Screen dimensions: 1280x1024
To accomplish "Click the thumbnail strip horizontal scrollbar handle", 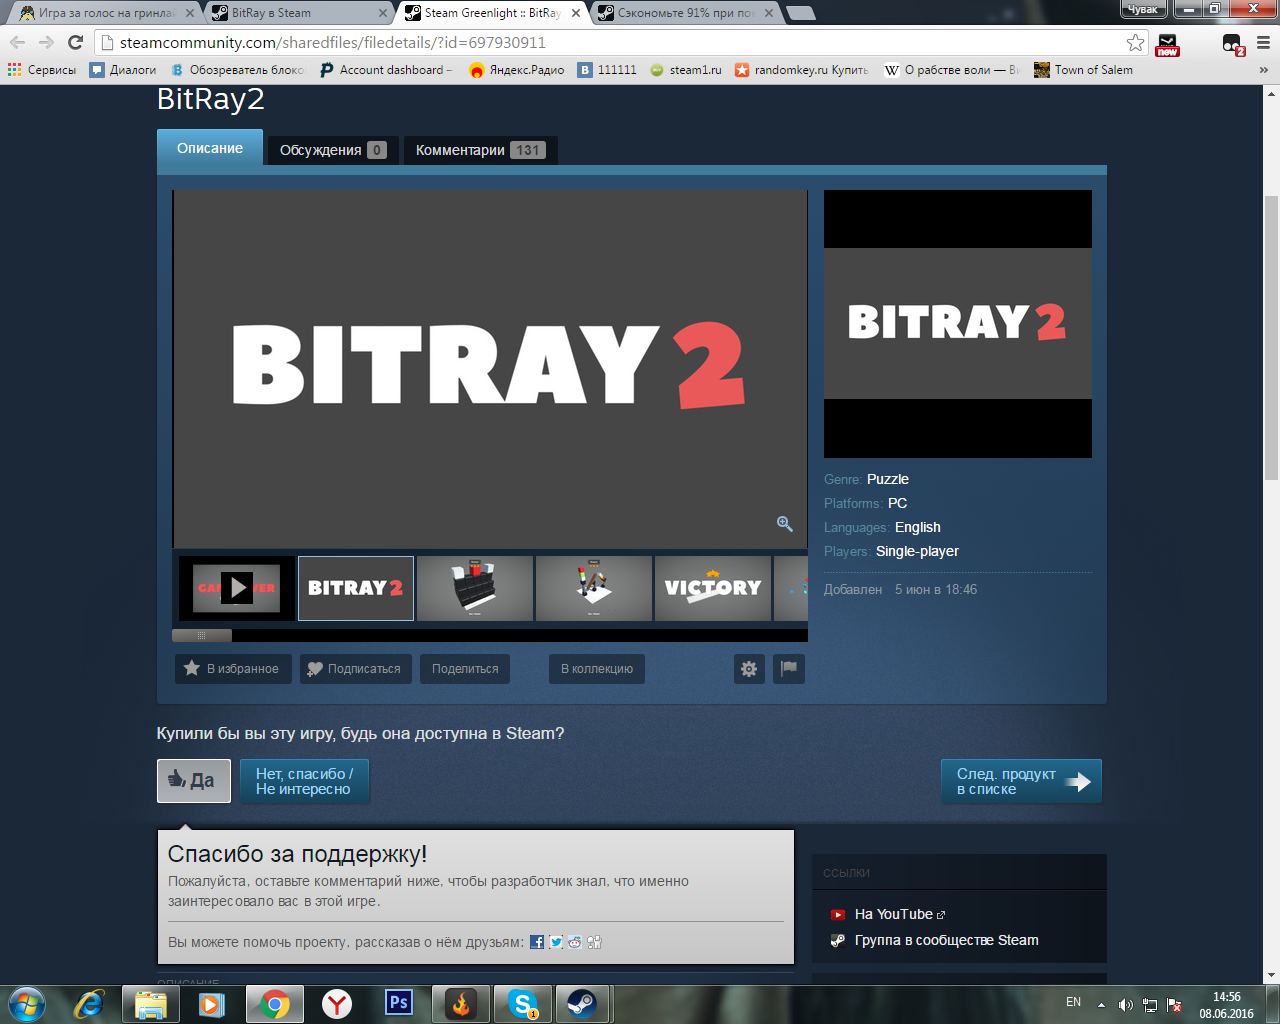I will [x=202, y=635].
